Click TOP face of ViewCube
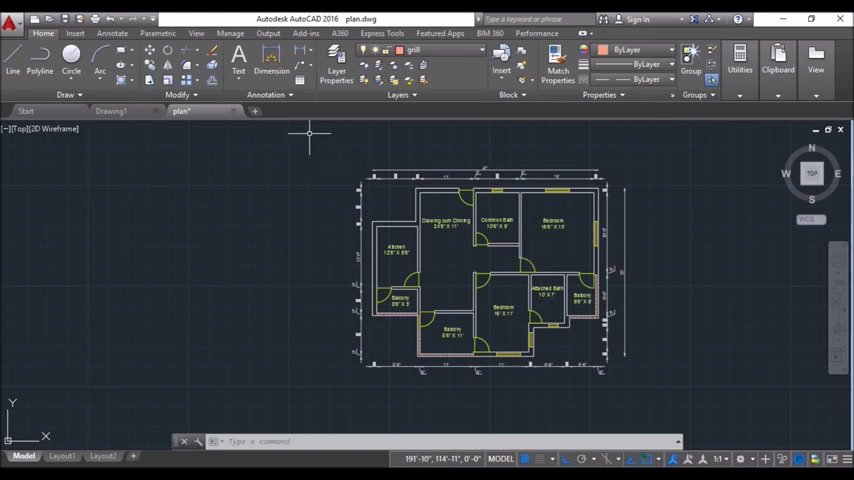The height and width of the screenshot is (480, 854). click(x=812, y=173)
